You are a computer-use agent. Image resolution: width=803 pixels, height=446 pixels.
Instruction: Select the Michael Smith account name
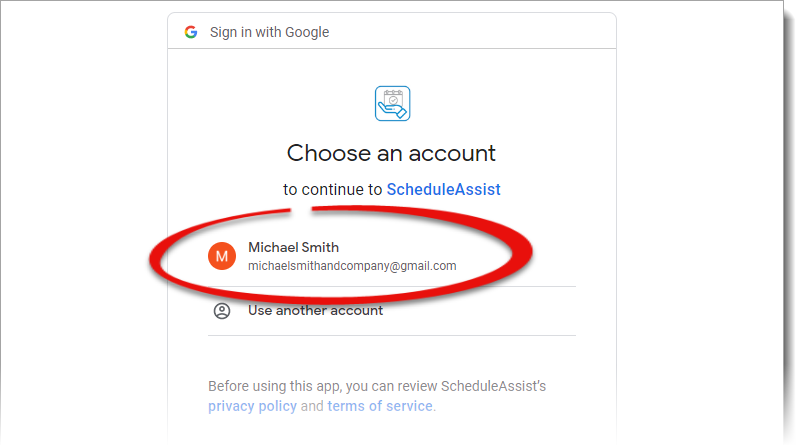[293, 247]
